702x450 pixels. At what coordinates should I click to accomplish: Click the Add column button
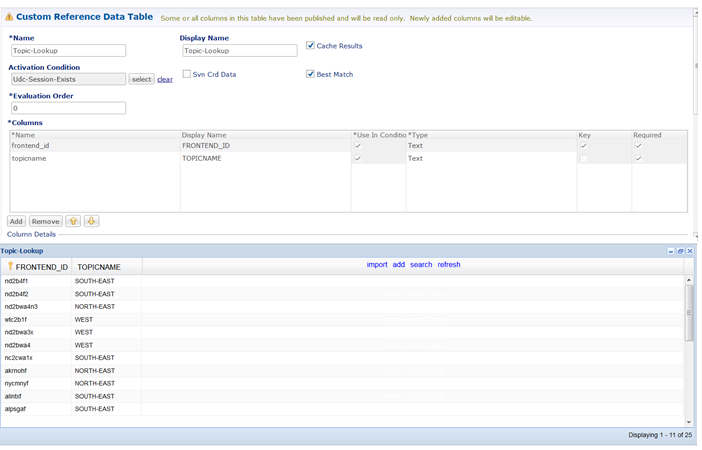[x=16, y=221]
